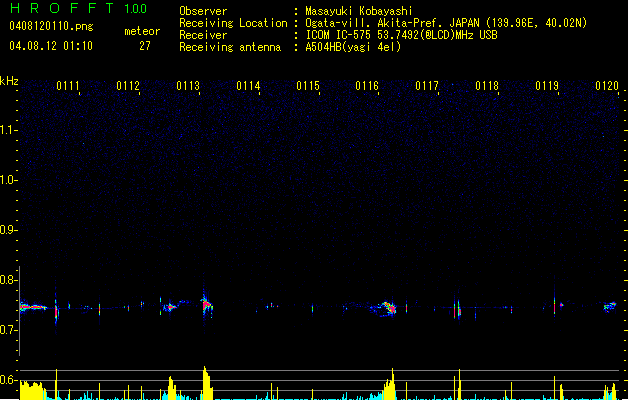This screenshot has height=400, width=629.
Task: Click the 0114 time marker
Action: pos(248,86)
